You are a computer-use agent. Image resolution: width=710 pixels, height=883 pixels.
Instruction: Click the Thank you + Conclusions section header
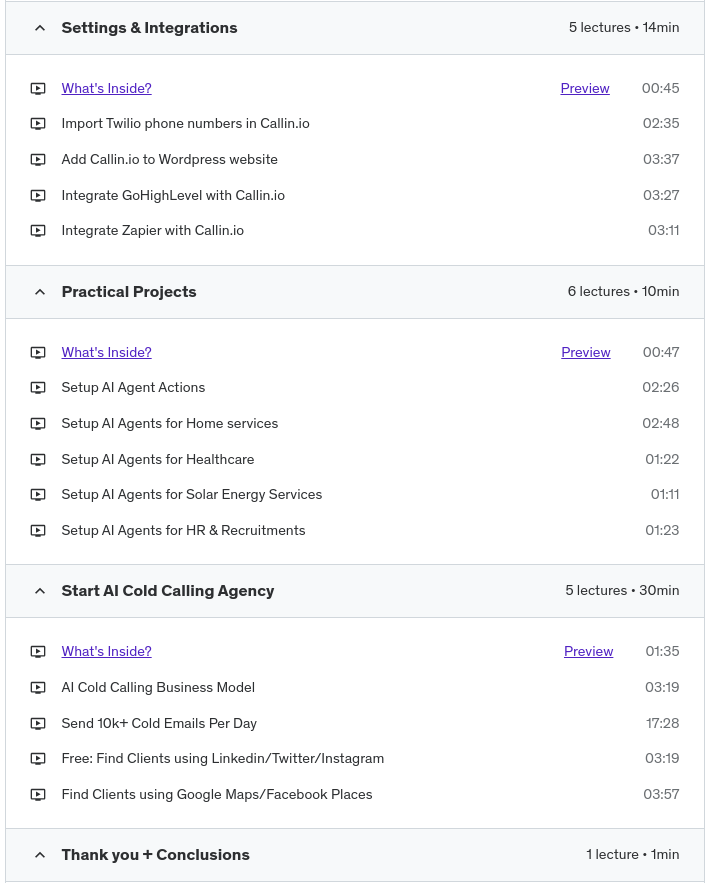pyautogui.click(x=155, y=855)
